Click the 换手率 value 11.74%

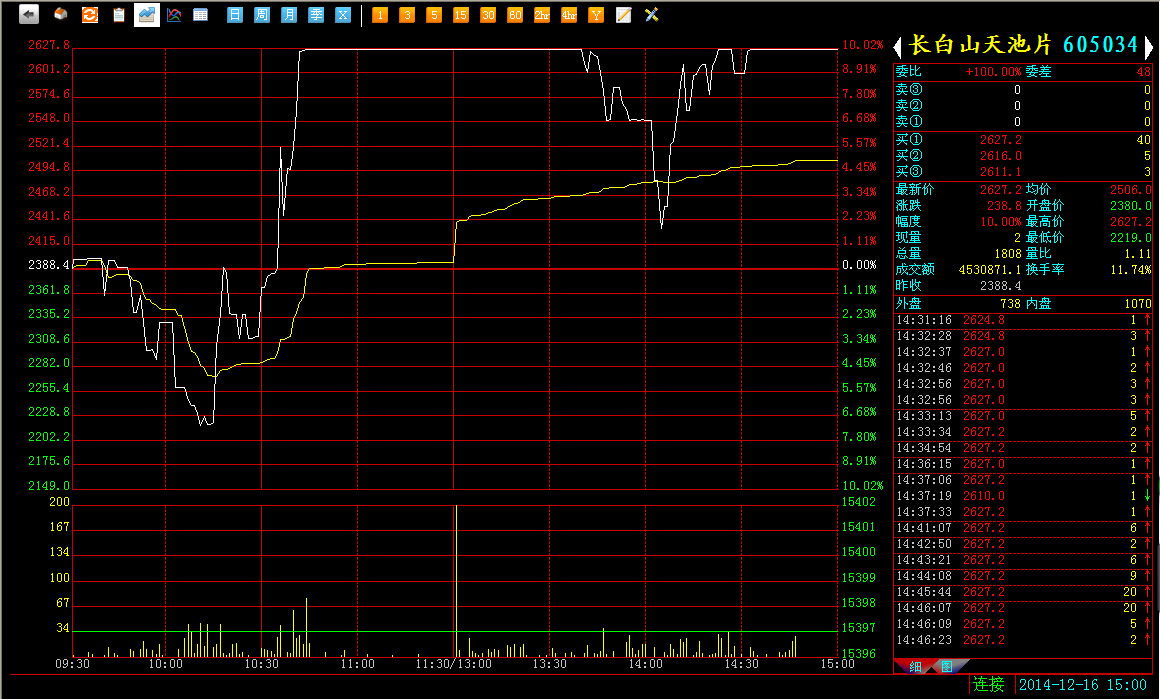point(1130,270)
